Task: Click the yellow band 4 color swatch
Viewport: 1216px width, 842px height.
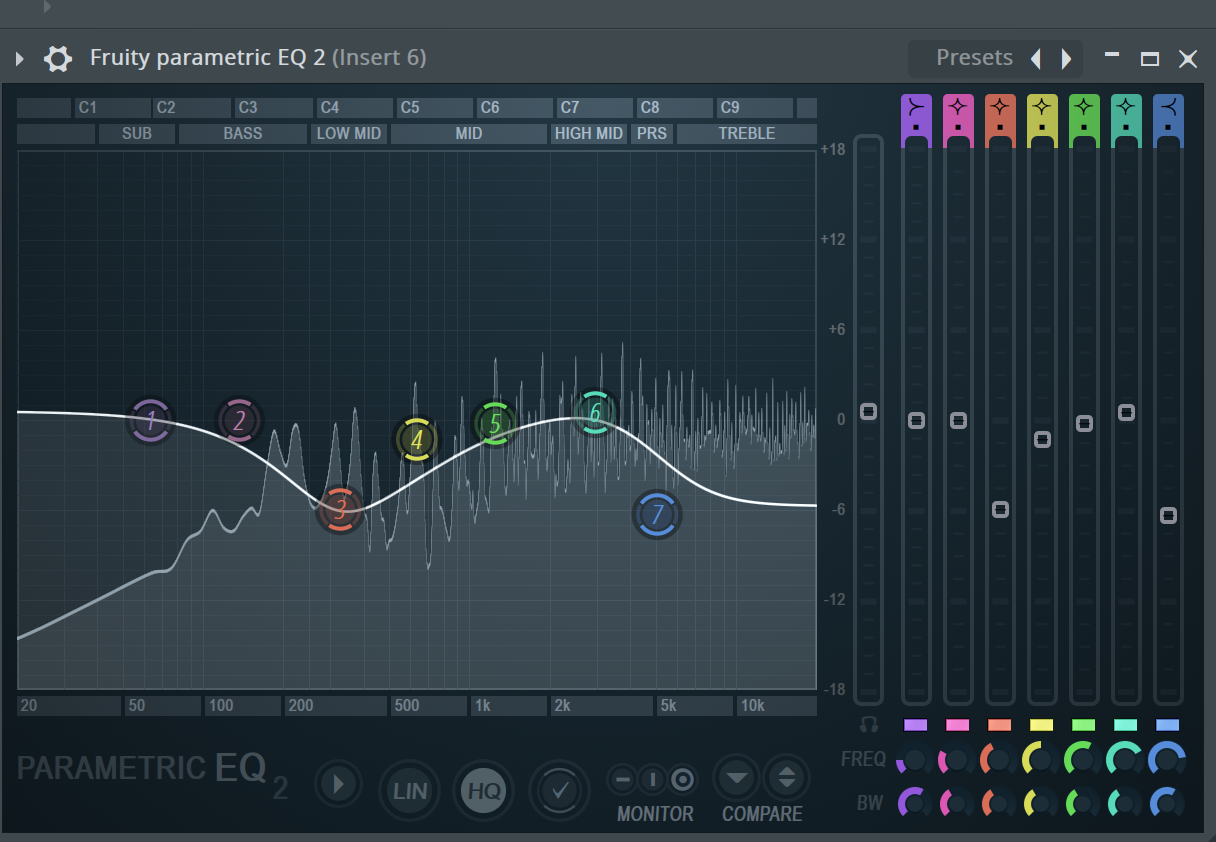Action: (1042, 725)
